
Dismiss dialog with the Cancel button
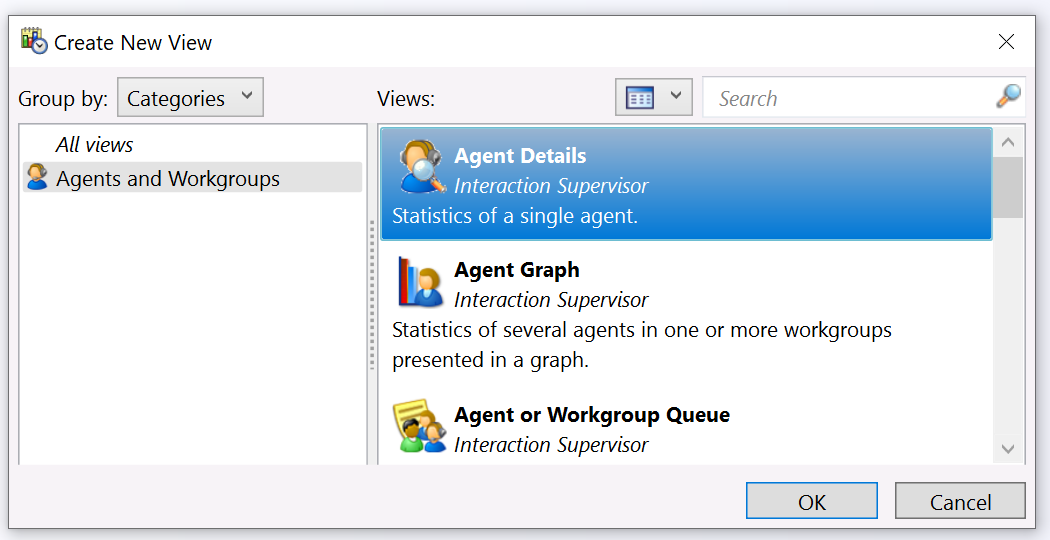[960, 500]
